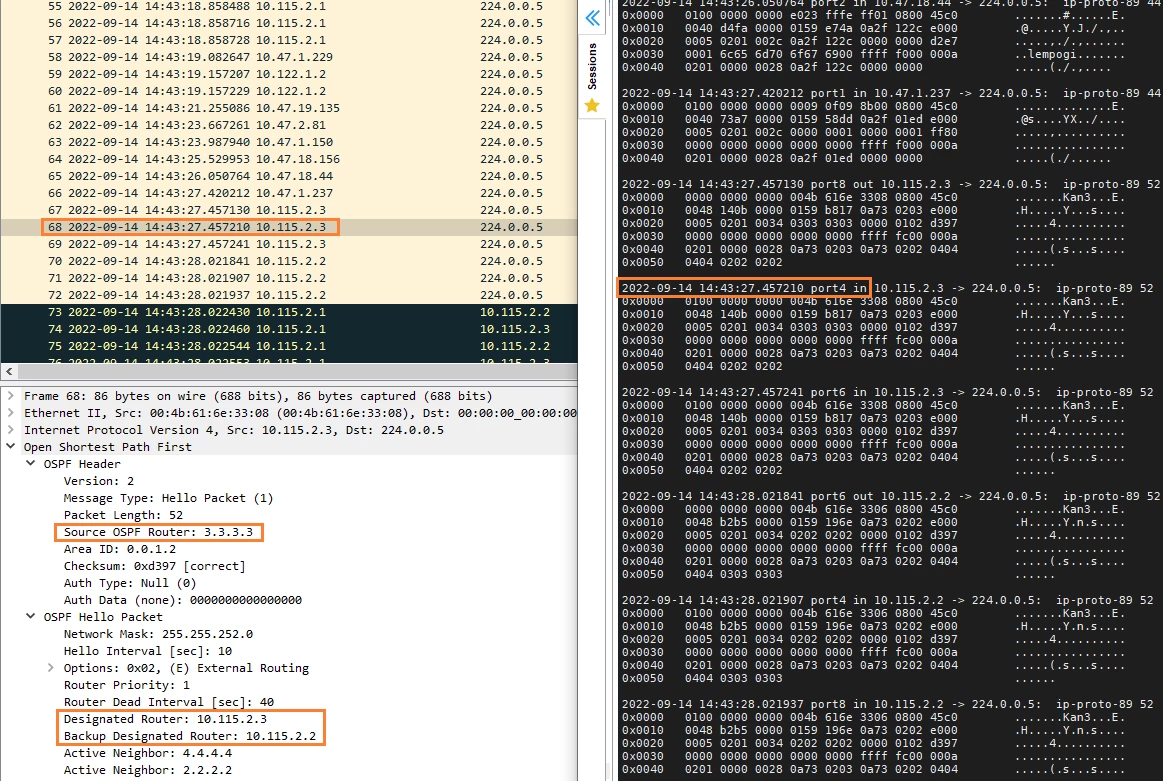Click terminal line port6 out 10.115.2.2
The width and height of the screenshot is (1163, 781).
891,496
